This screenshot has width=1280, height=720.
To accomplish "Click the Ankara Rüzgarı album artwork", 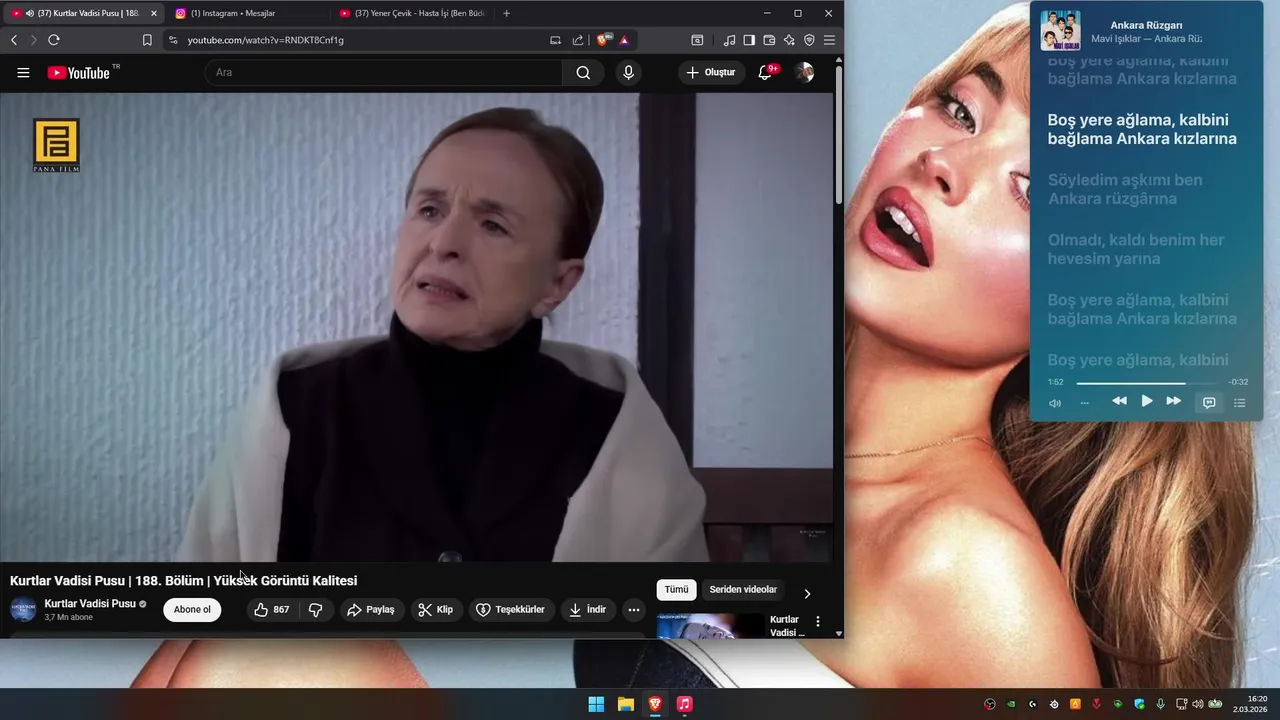I will [x=1060, y=30].
